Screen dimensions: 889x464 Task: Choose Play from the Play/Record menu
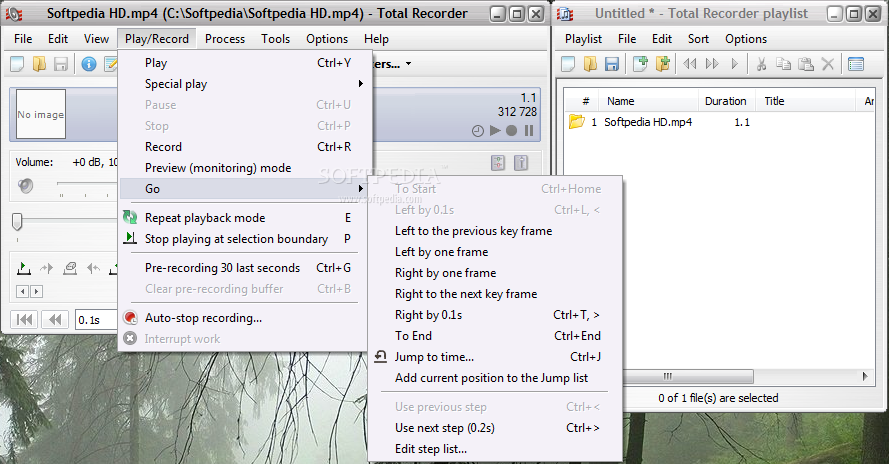tap(245, 63)
